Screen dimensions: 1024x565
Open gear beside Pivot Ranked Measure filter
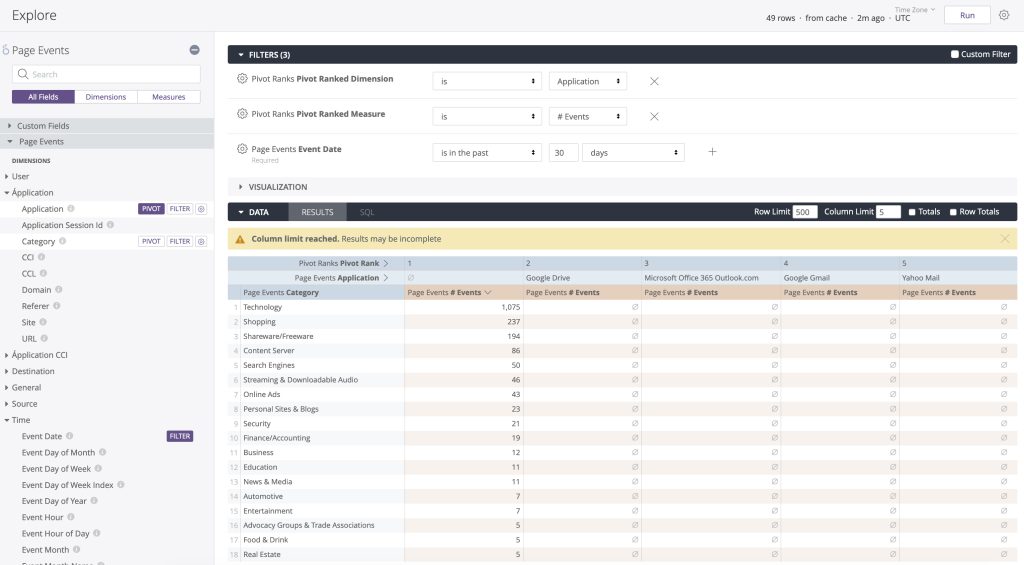tap(242, 114)
